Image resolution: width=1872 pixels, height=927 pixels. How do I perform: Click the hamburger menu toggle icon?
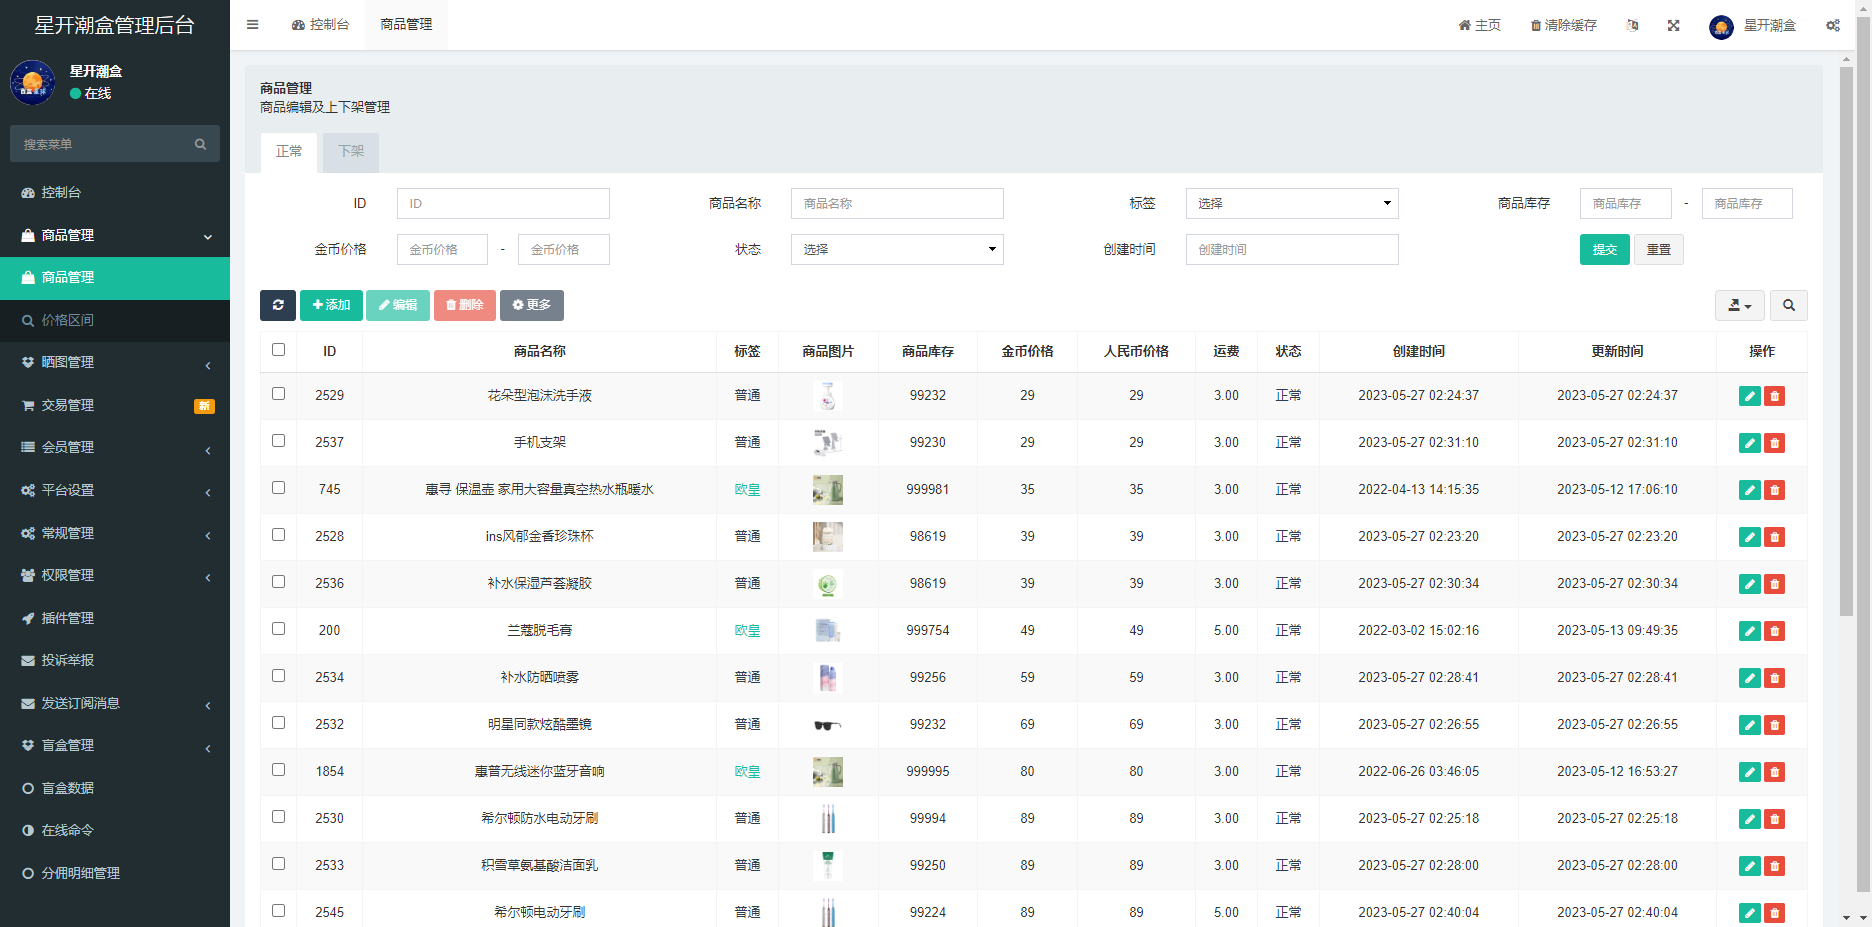(x=253, y=25)
